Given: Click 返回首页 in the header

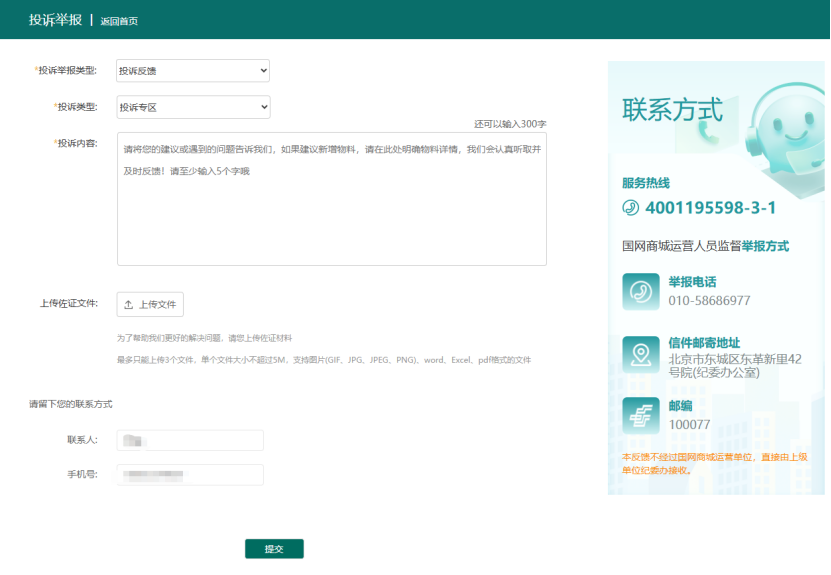Looking at the screenshot, I should coord(119,20).
